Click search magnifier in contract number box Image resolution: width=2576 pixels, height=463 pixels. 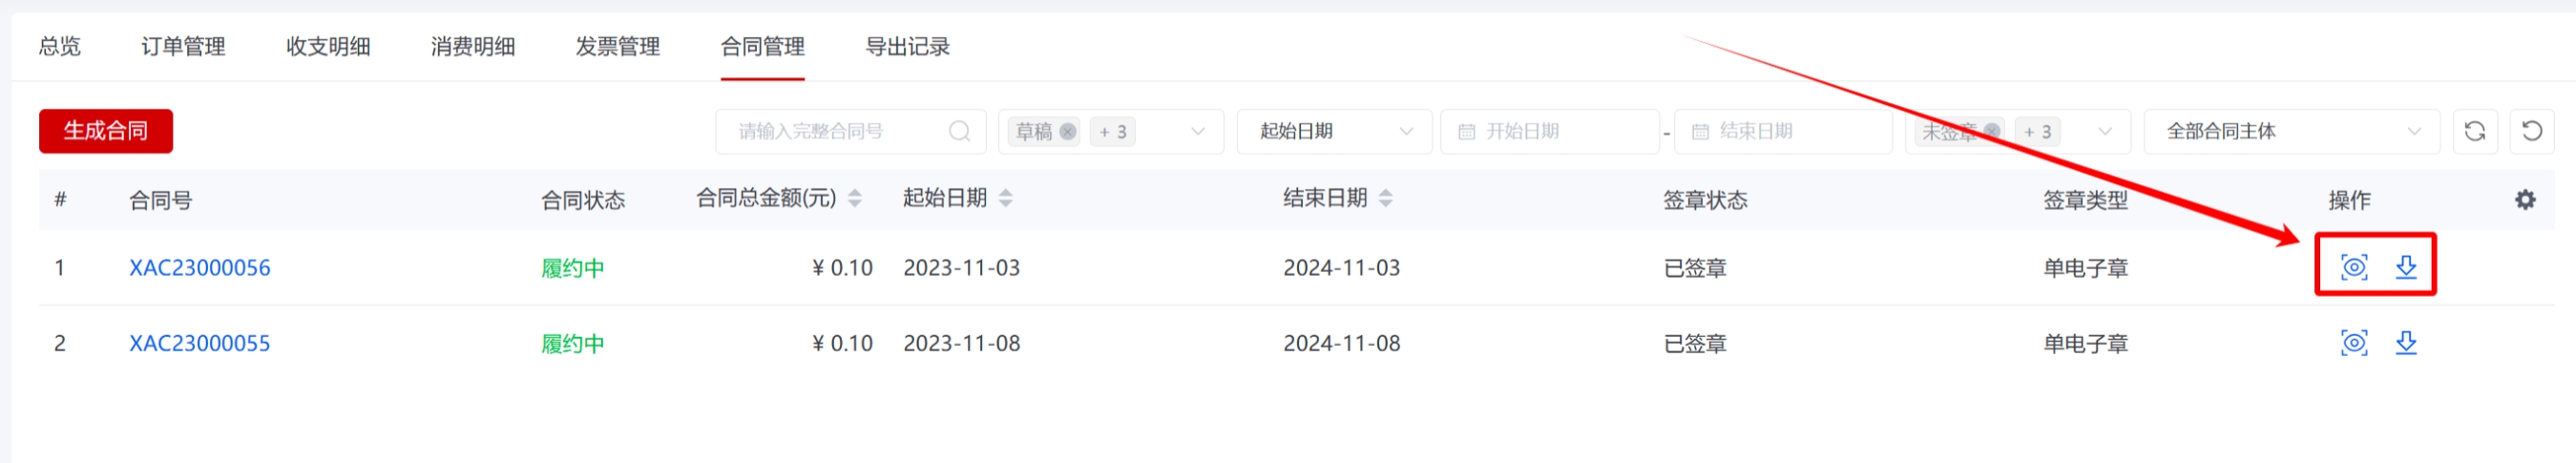[x=959, y=131]
